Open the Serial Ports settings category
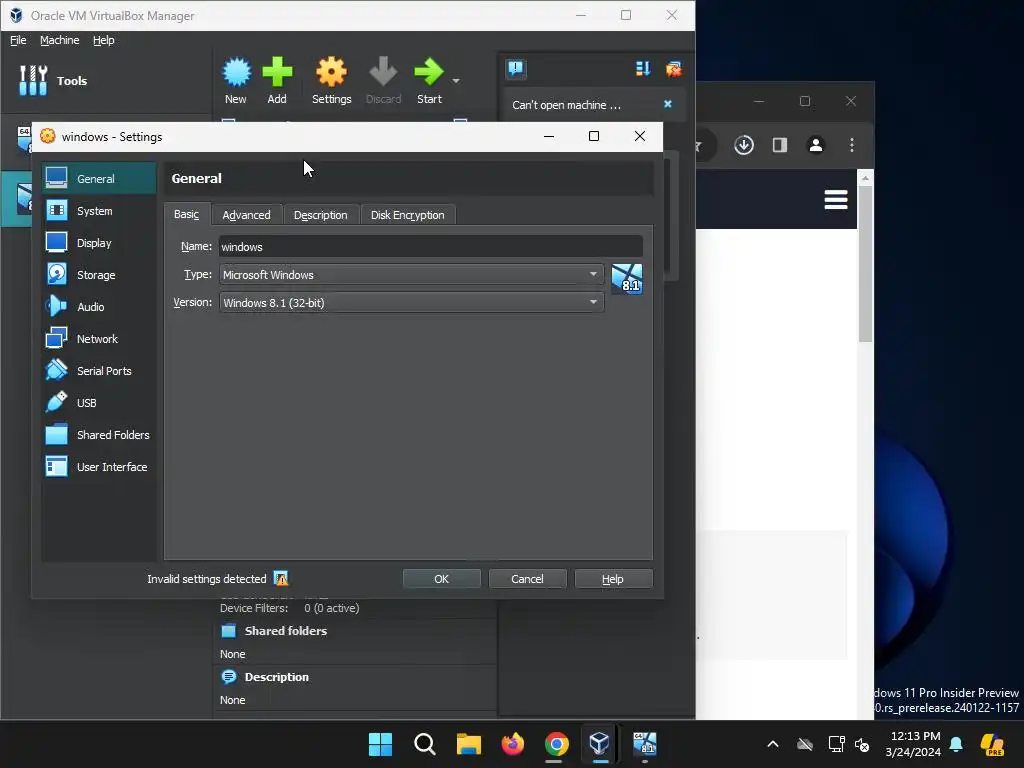This screenshot has width=1024, height=768. click(x=99, y=370)
